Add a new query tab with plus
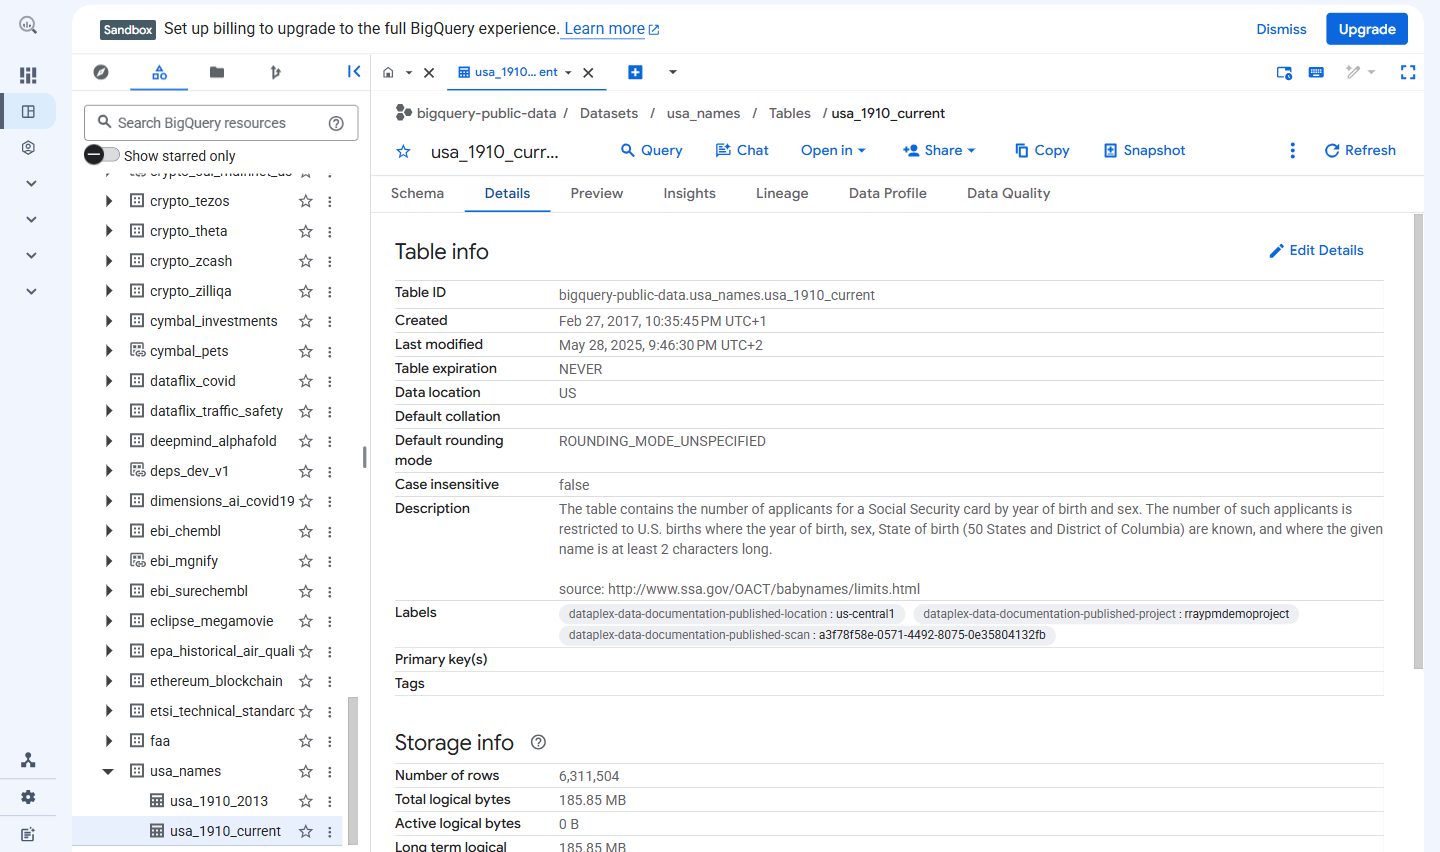This screenshot has width=1440, height=852. tap(635, 72)
